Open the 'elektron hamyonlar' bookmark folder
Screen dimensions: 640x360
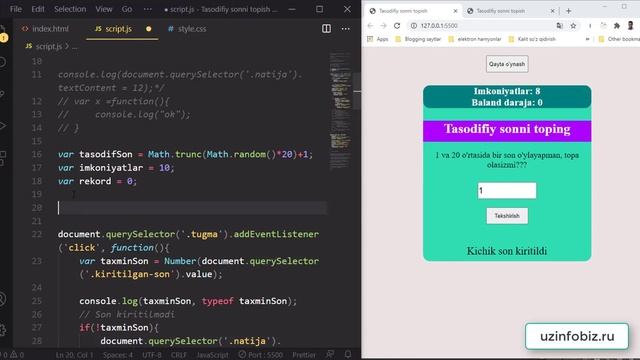475,39
